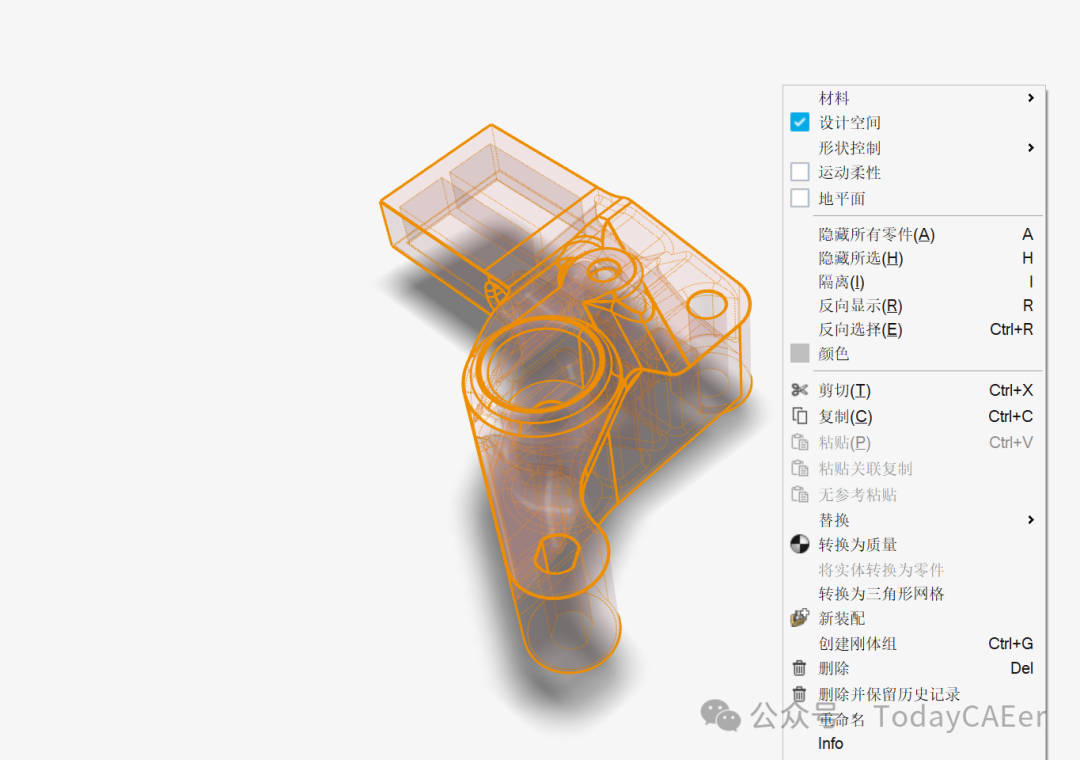Uncheck the 设计空间 checkbox
Viewport: 1080px width, 760px height.
(x=800, y=122)
